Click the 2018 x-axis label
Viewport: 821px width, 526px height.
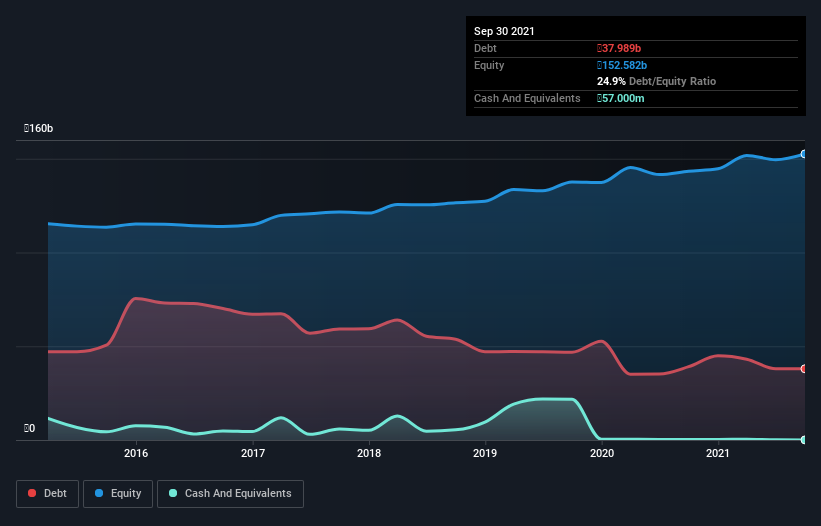pos(369,453)
